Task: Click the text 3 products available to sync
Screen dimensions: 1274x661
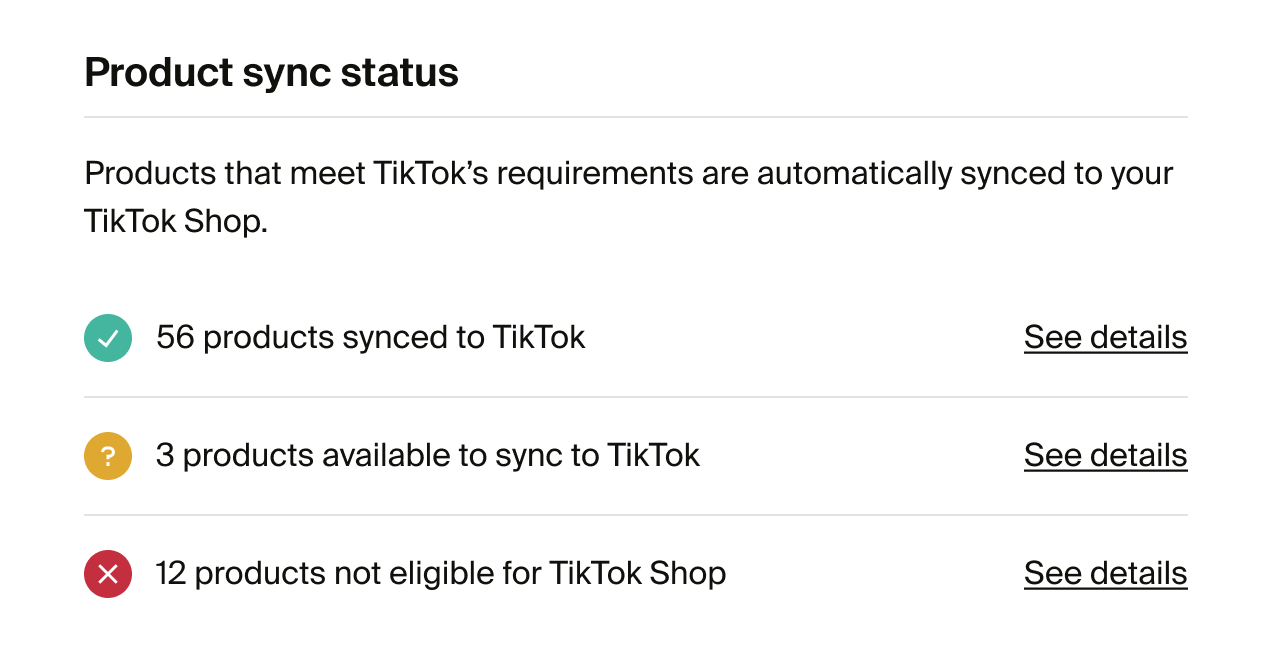Action: pos(427,456)
